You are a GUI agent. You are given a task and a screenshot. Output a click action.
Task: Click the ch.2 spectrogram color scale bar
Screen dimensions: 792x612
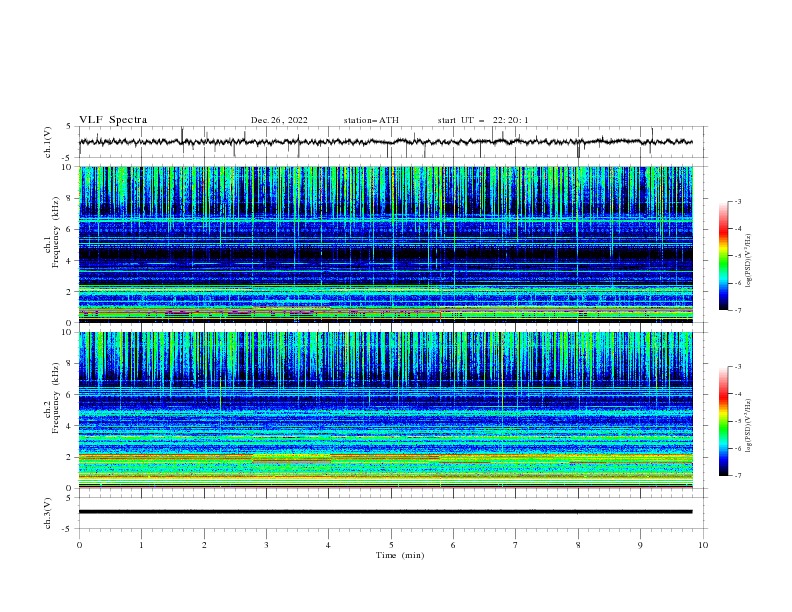point(724,421)
